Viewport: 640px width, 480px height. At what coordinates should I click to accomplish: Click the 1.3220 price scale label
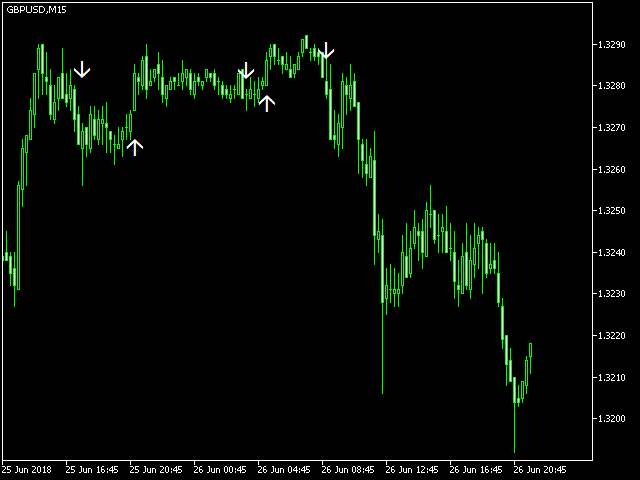coord(611,336)
